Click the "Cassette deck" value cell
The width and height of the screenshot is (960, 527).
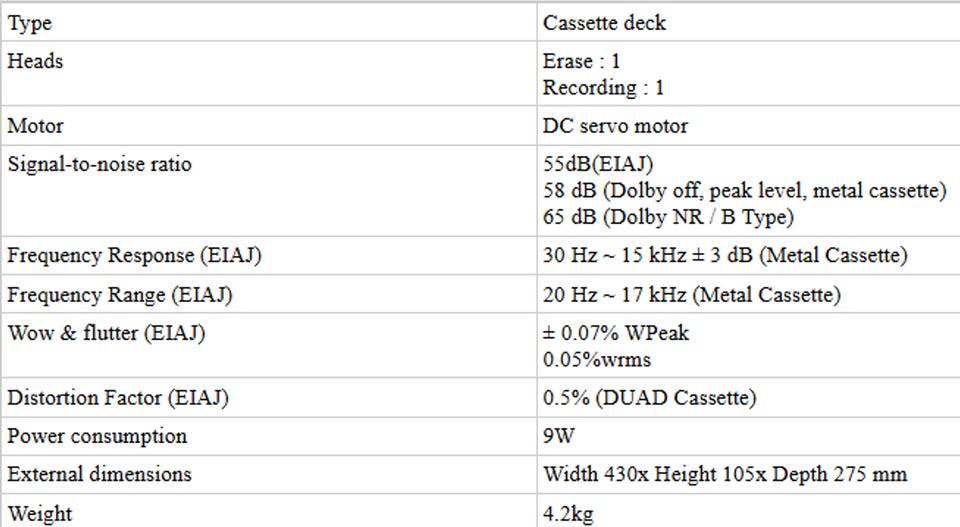604,23
